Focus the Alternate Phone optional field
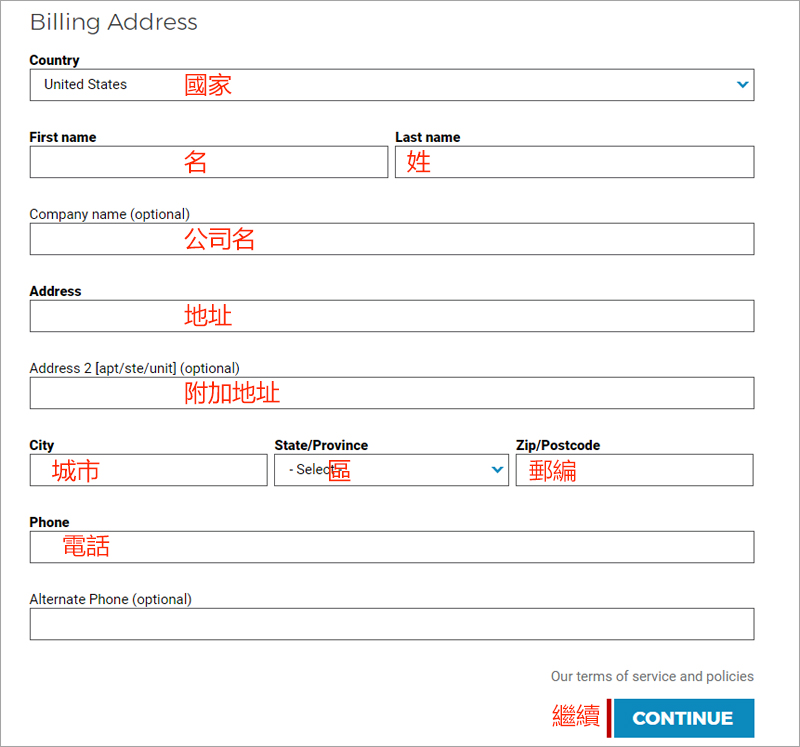Screen dimensions: 800x747 coord(391,624)
